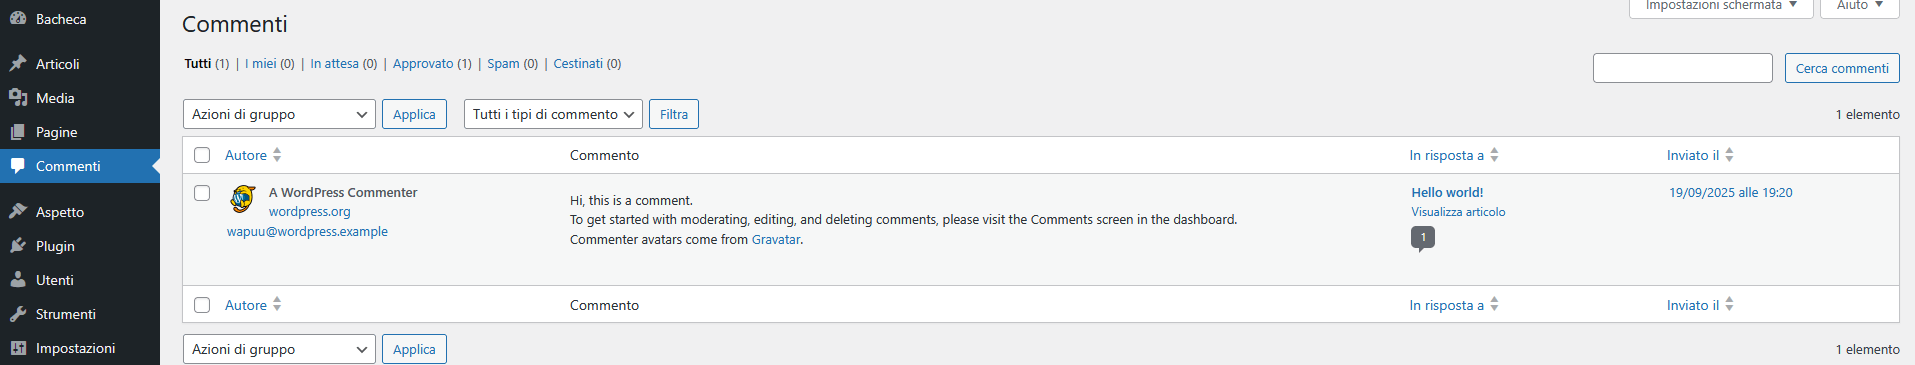Click the Cerca commenti button
The width and height of the screenshot is (1915, 365).
pos(1842,68)
